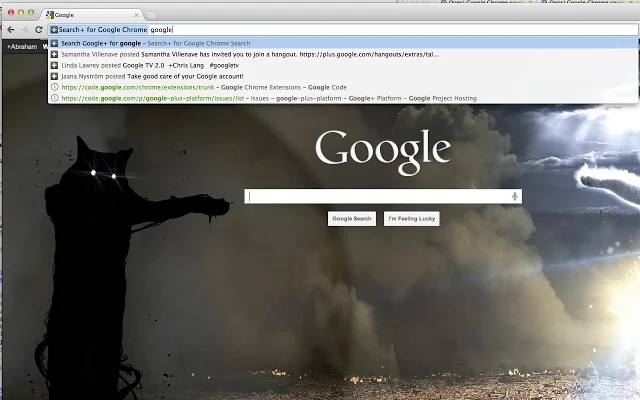Screen dimensions: 640x400
Task: Click the Search+ extension icon in the omnibox
Action: coord(54,29)
